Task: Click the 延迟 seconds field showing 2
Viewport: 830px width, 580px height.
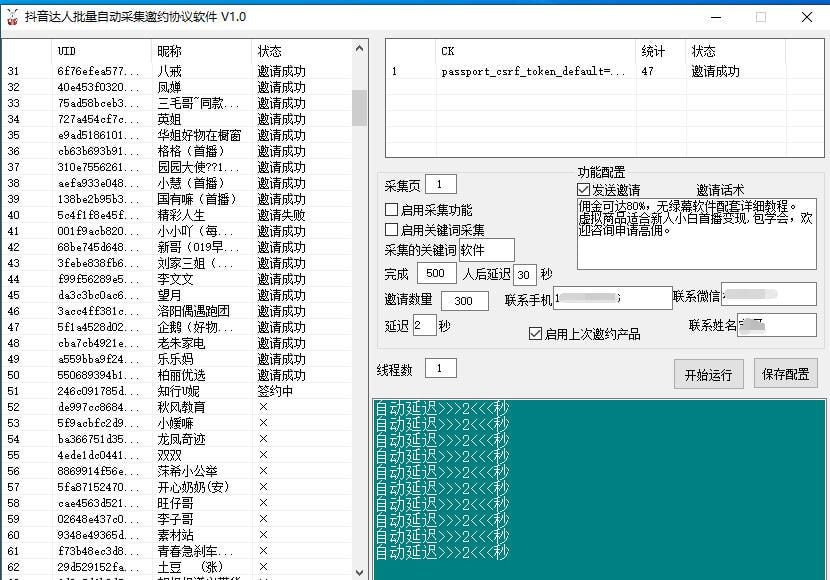Action: pos(425,325)
